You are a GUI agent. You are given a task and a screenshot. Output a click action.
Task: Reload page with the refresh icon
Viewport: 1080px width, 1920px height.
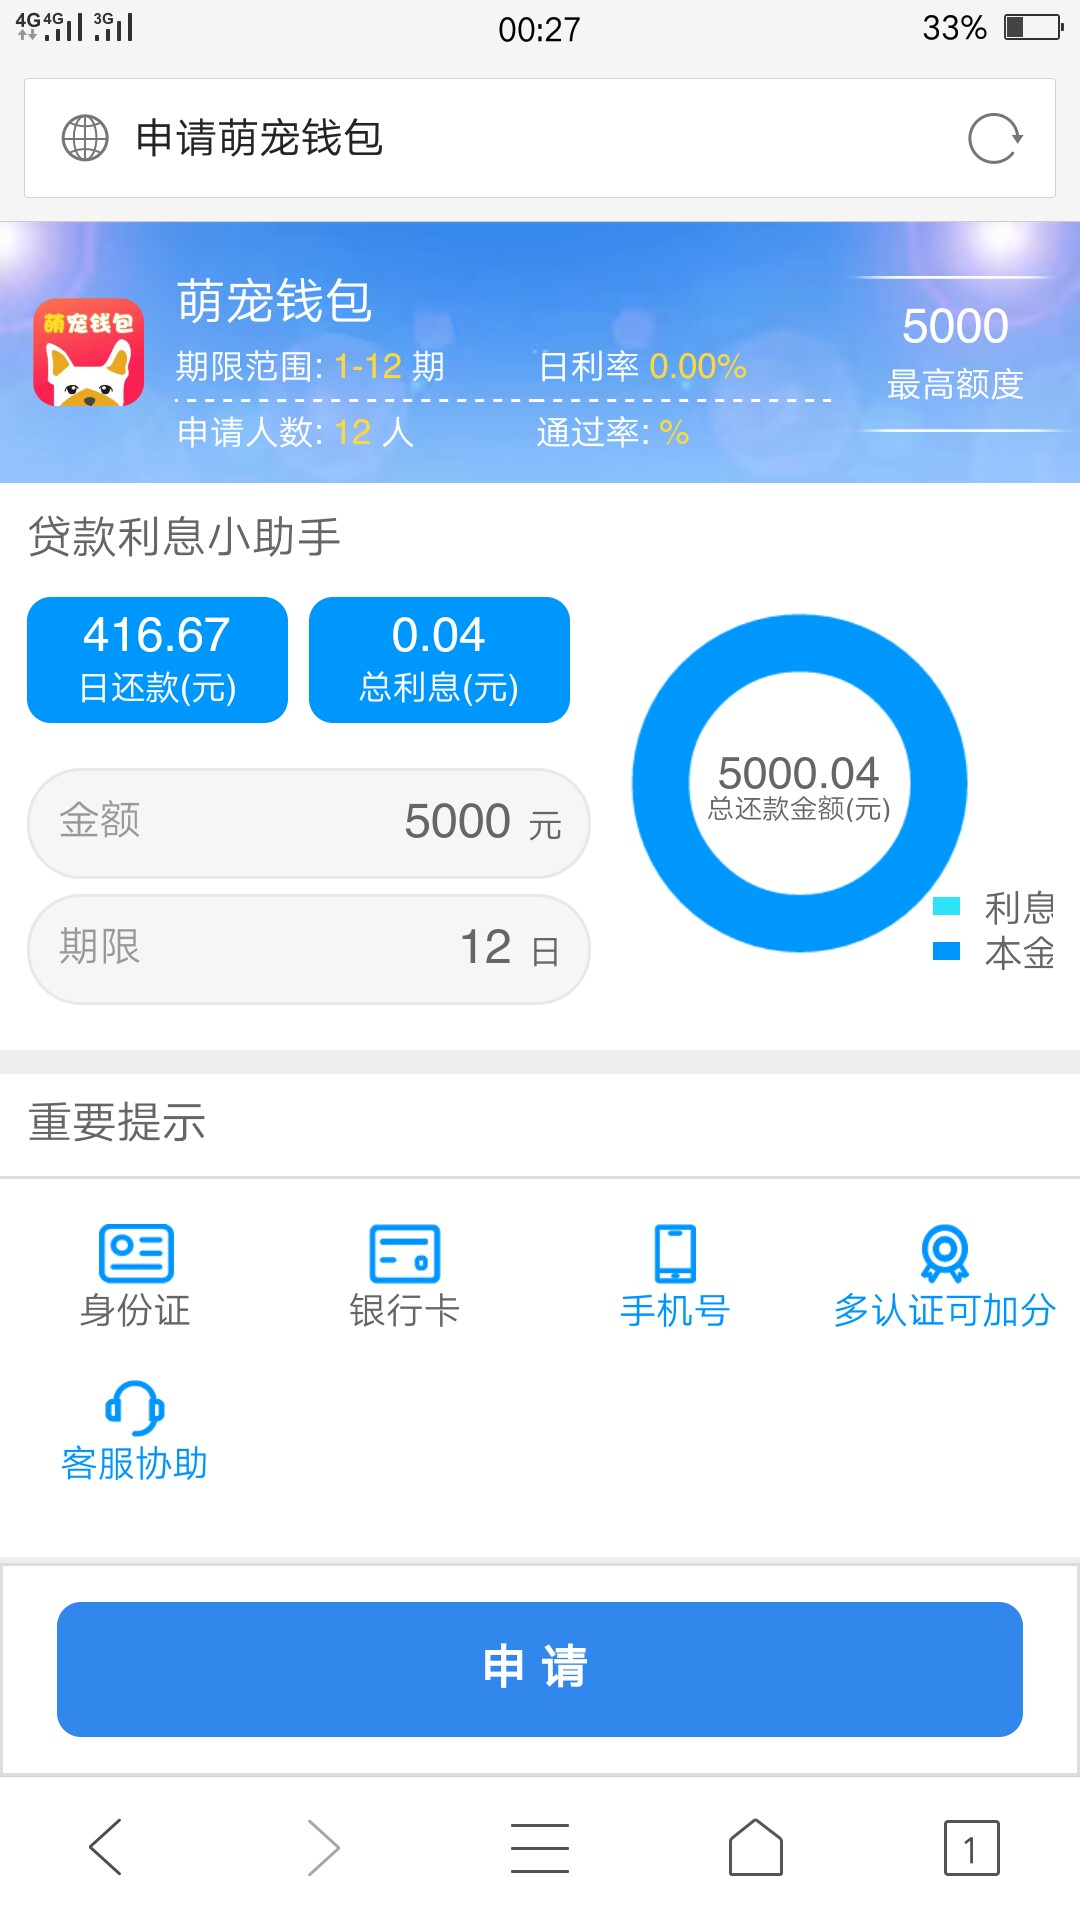pyautogui.click(x=995, y=138)
